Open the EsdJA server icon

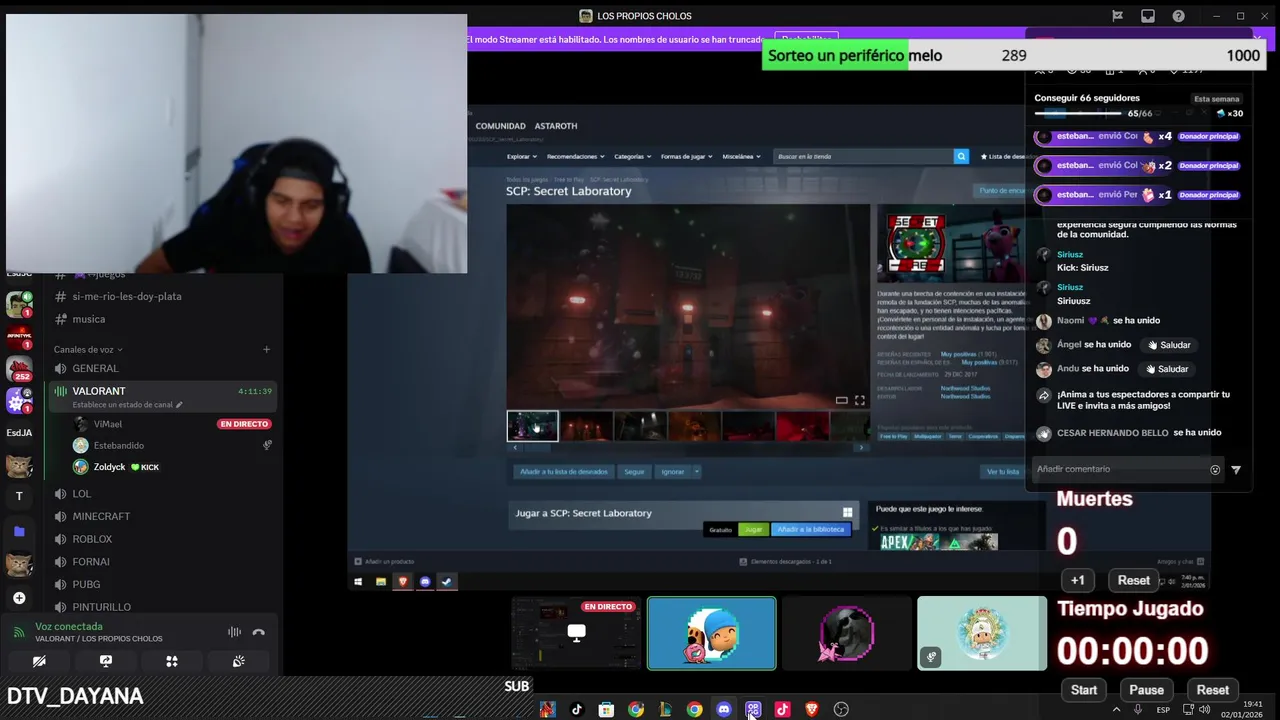(19, 433)
